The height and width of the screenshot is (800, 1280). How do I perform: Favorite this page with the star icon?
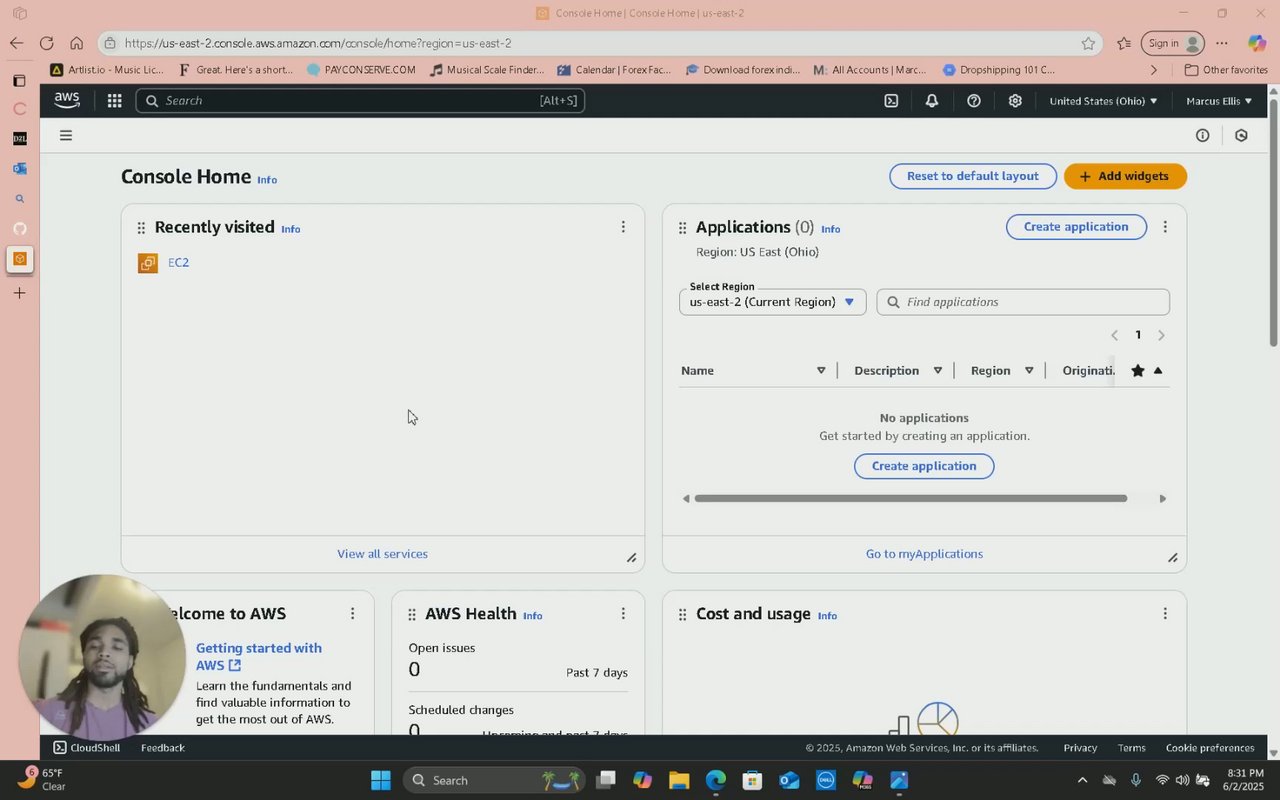tap(1088, 43)
